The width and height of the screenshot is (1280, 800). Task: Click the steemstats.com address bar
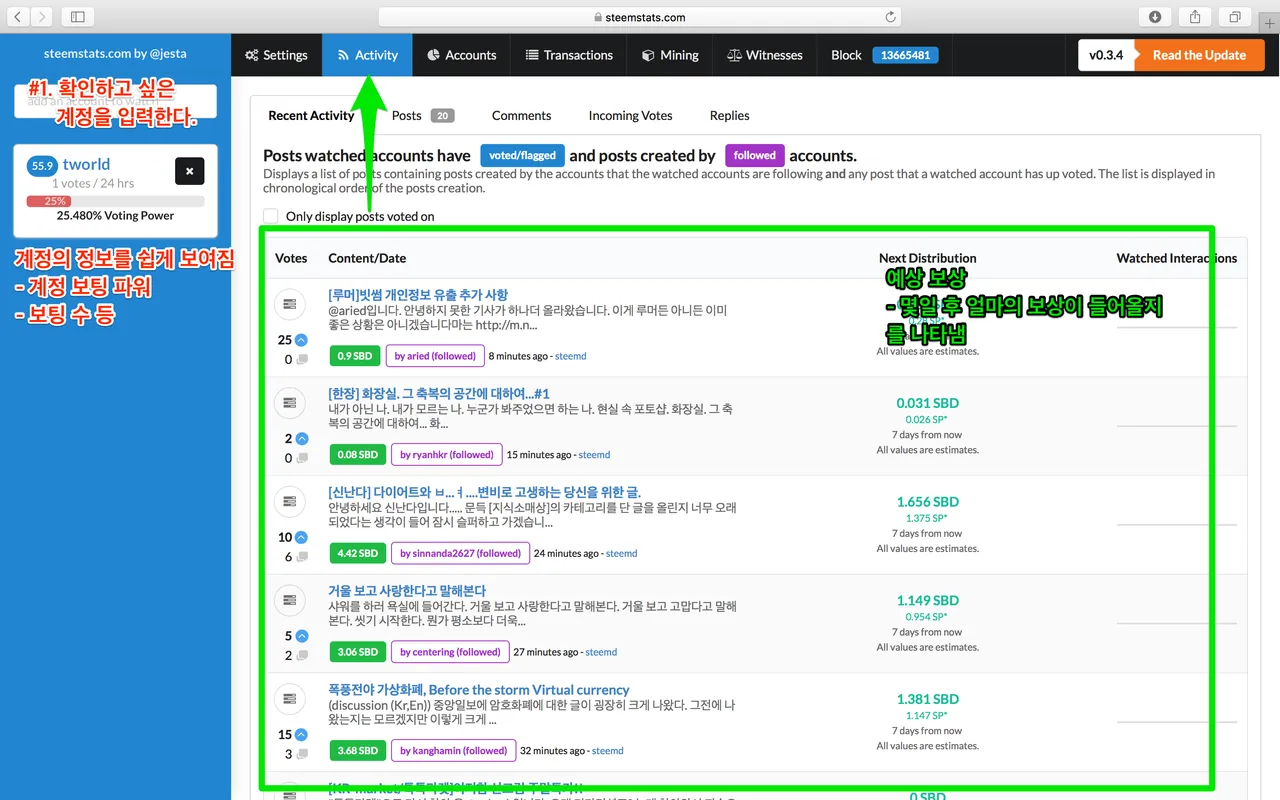640,17
